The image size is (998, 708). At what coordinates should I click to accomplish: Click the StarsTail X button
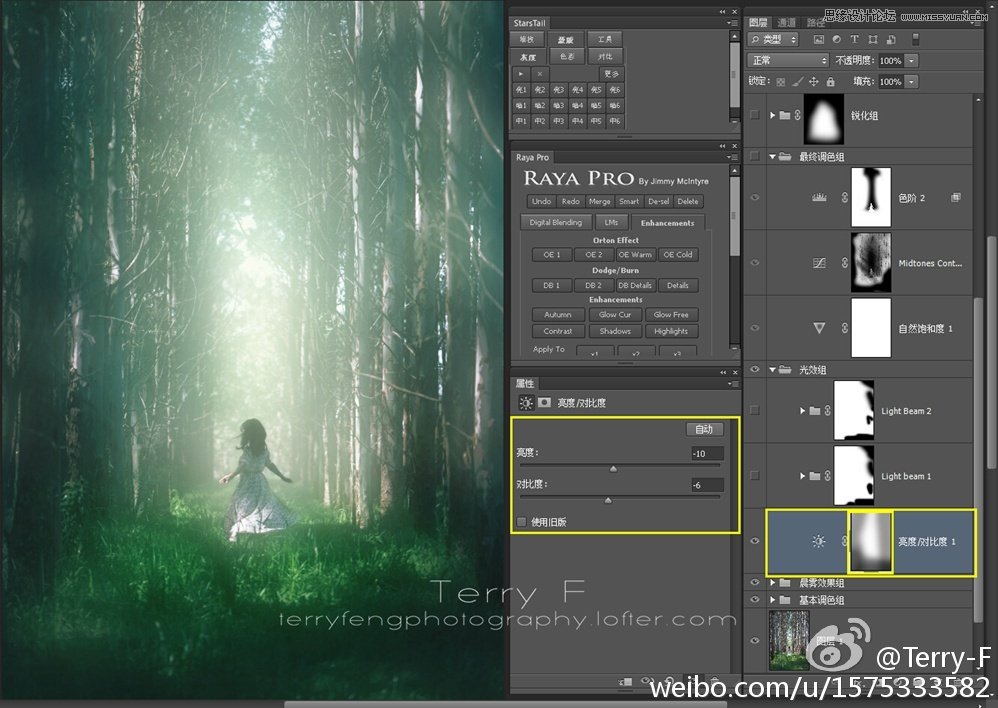tap(540, 74)
